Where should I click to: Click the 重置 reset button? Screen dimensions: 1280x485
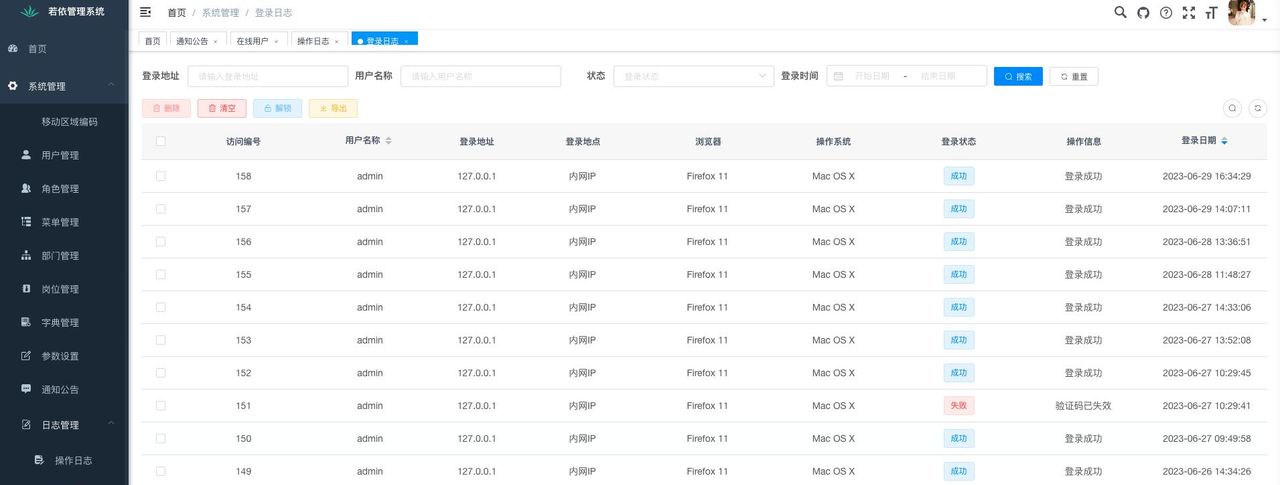(1074, 76)
